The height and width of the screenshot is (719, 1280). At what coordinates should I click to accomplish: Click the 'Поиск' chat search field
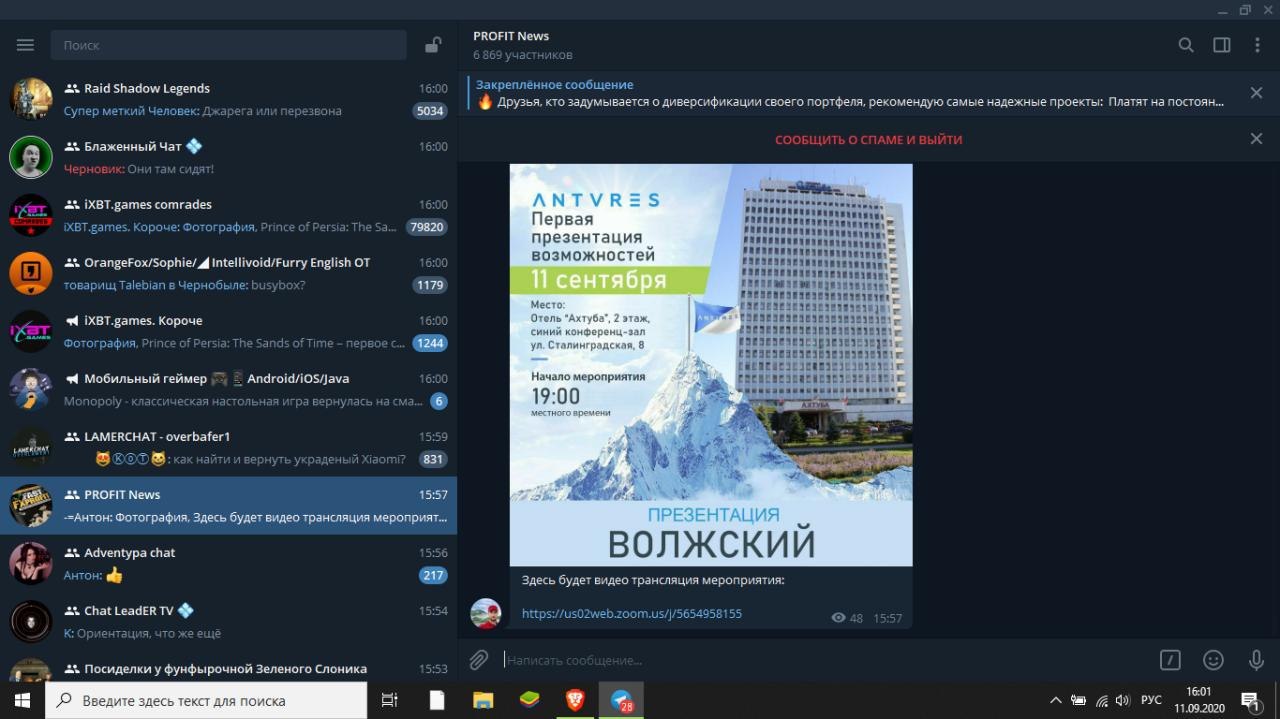point(228,45)
